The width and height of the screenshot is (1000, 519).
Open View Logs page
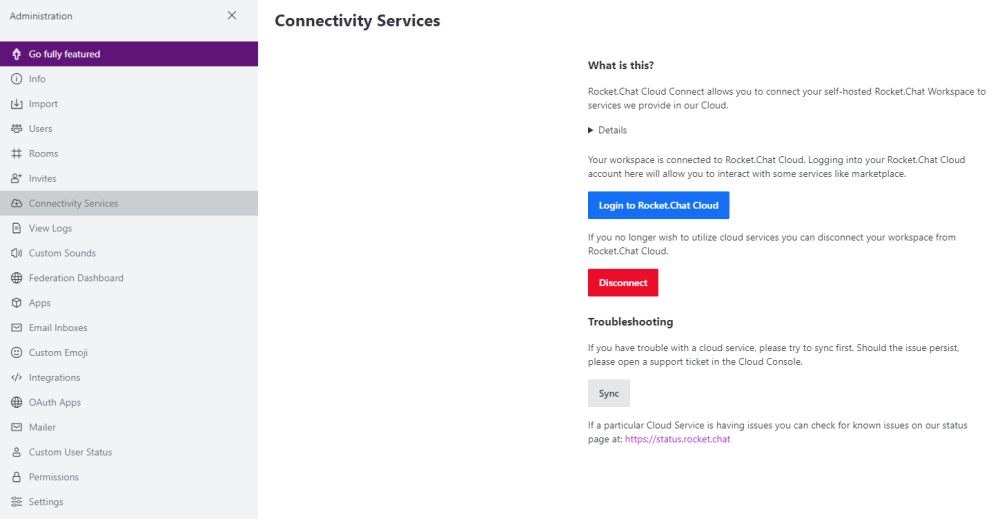click(x=129, y=228)
